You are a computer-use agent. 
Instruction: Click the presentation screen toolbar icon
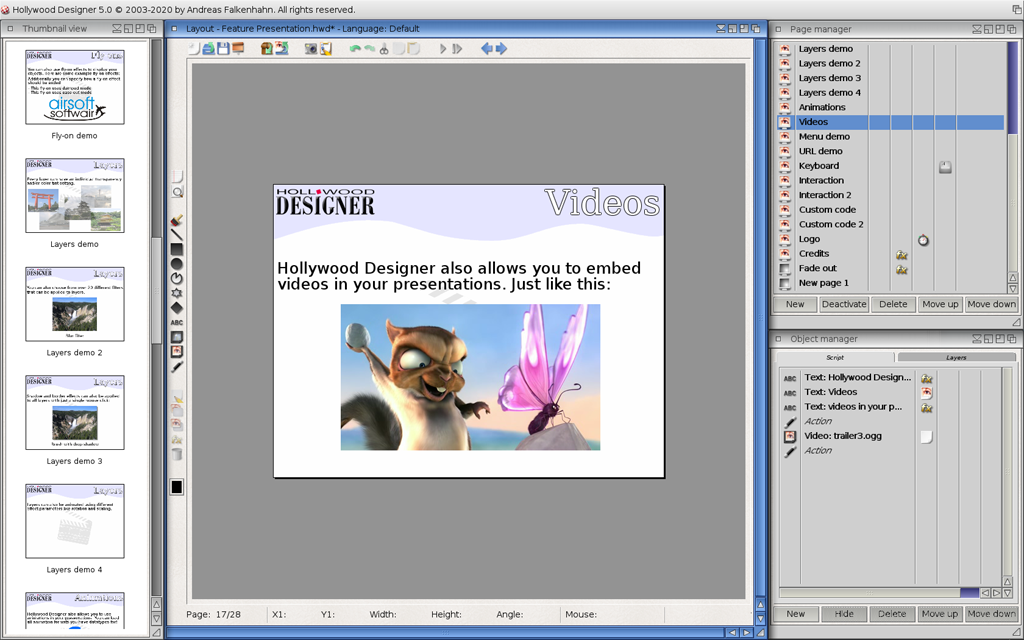[x=238, y=48]
